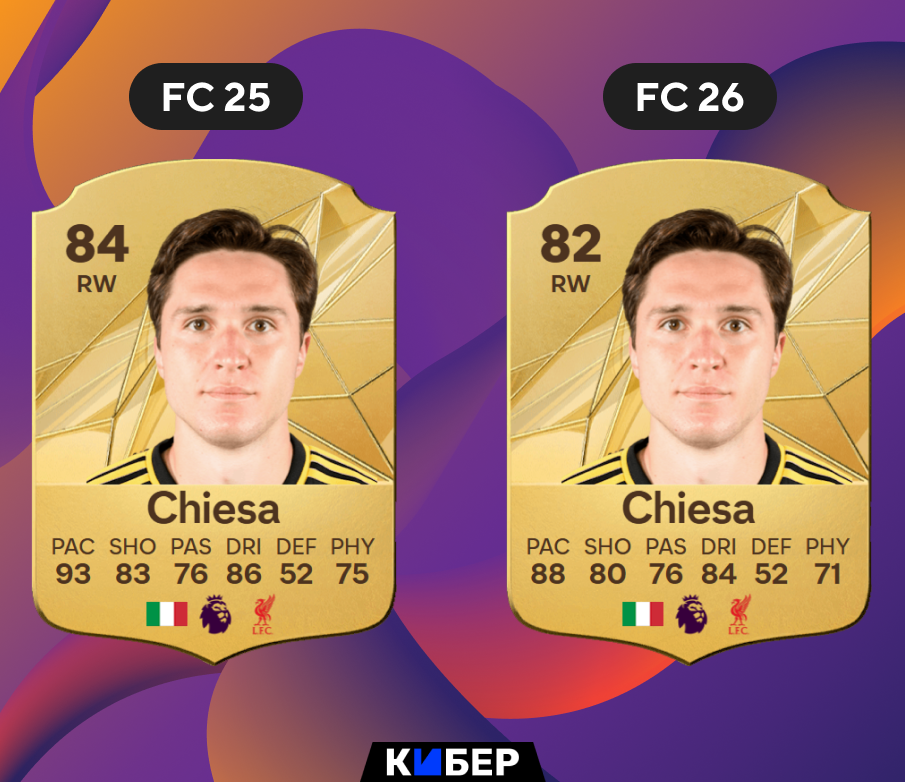Click the 82 overall rating on FC 26 card
905x782 pixels.
click(x=571, y=244)
